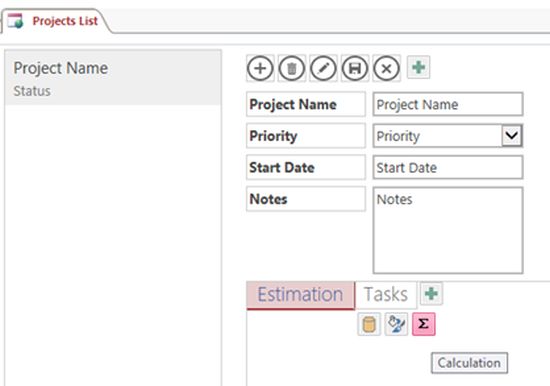Click the Save floppy disk action button
This screenshot has width=550, height=386.
pos(355,68)
